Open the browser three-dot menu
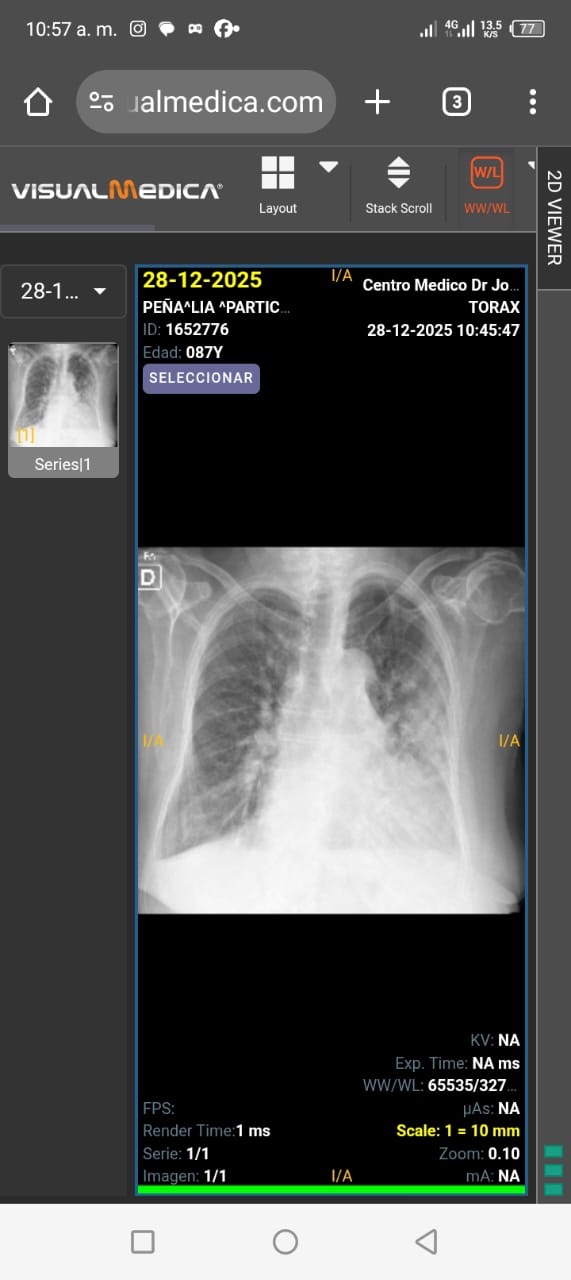Screen dimensions: 571x1280 [x=532, y=102]
